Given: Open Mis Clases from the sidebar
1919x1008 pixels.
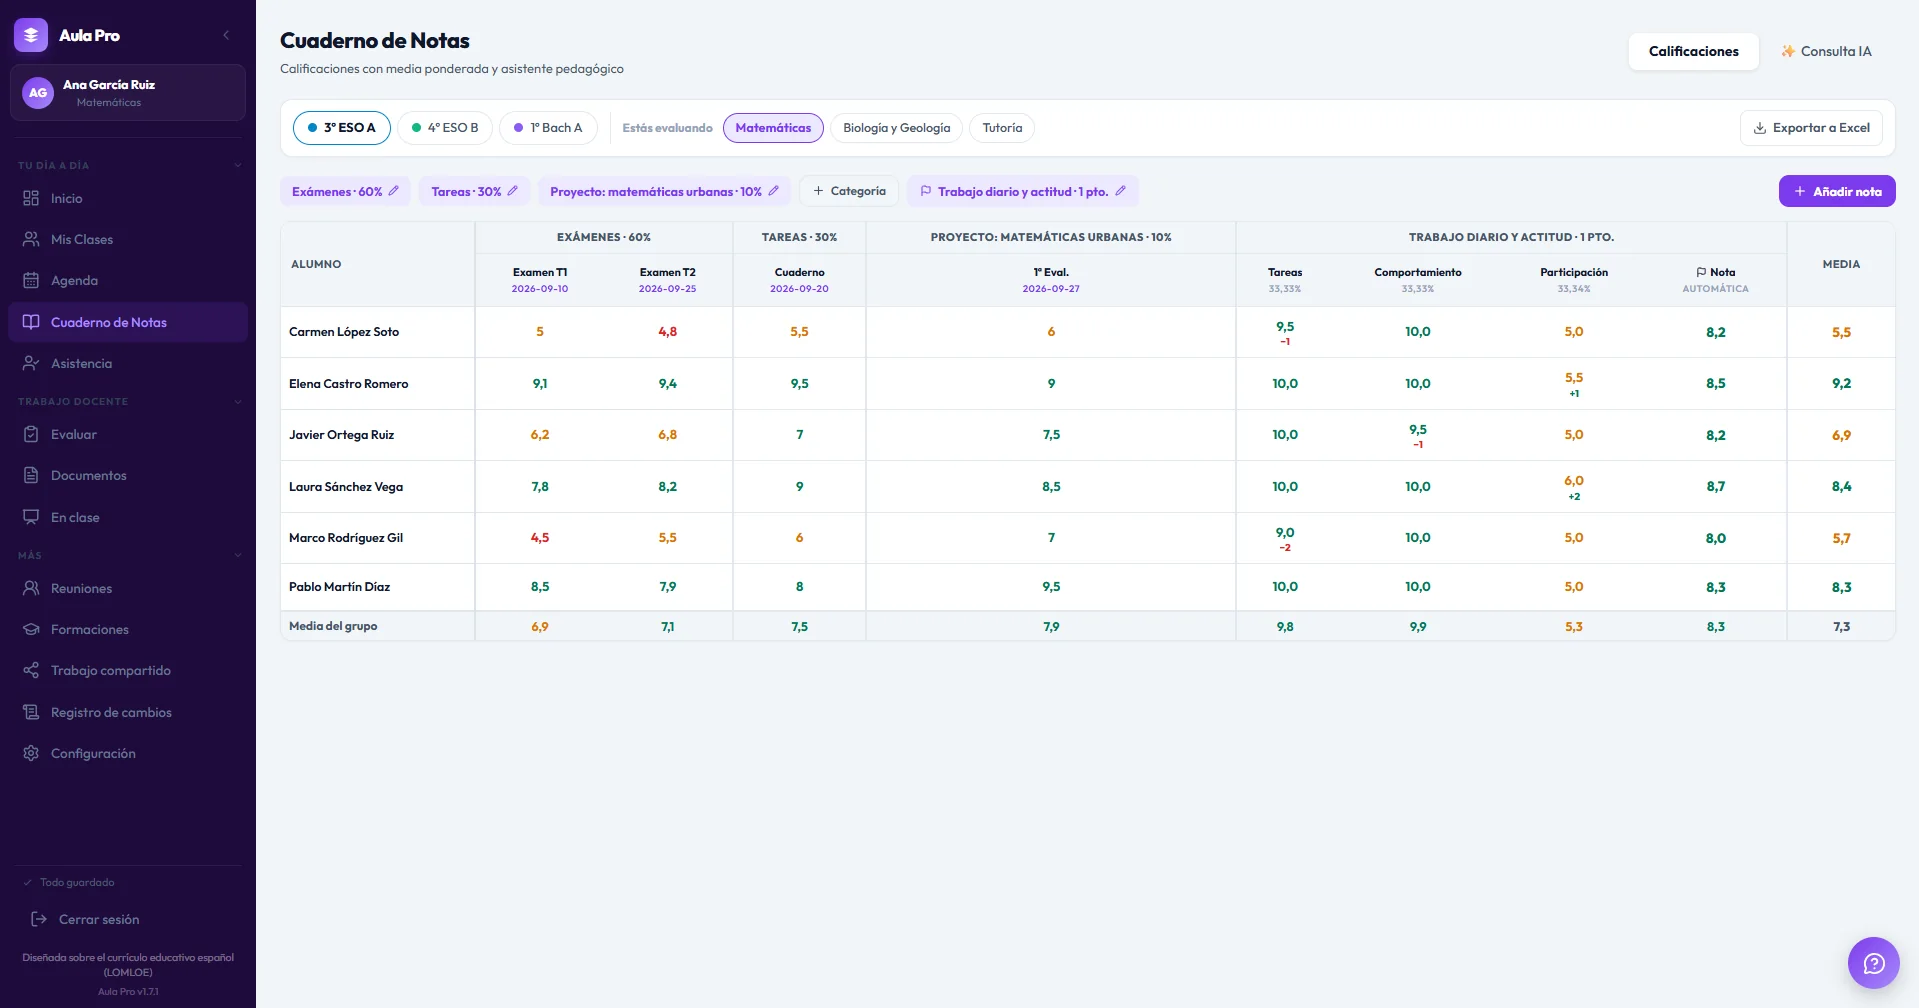Looking at the screenshot, I should coord(128,239).
